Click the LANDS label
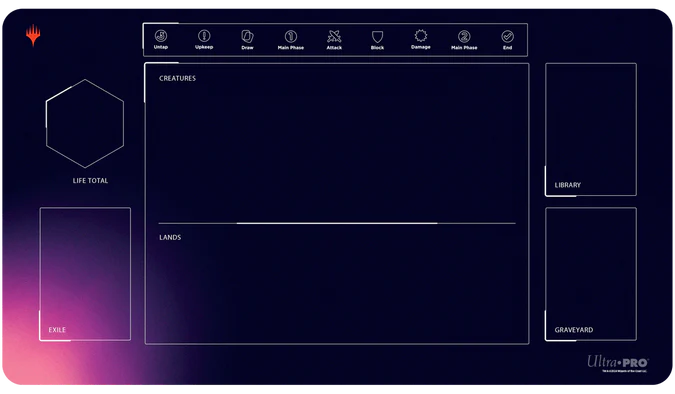Screen dimensions: 675x394 (170, 237)
